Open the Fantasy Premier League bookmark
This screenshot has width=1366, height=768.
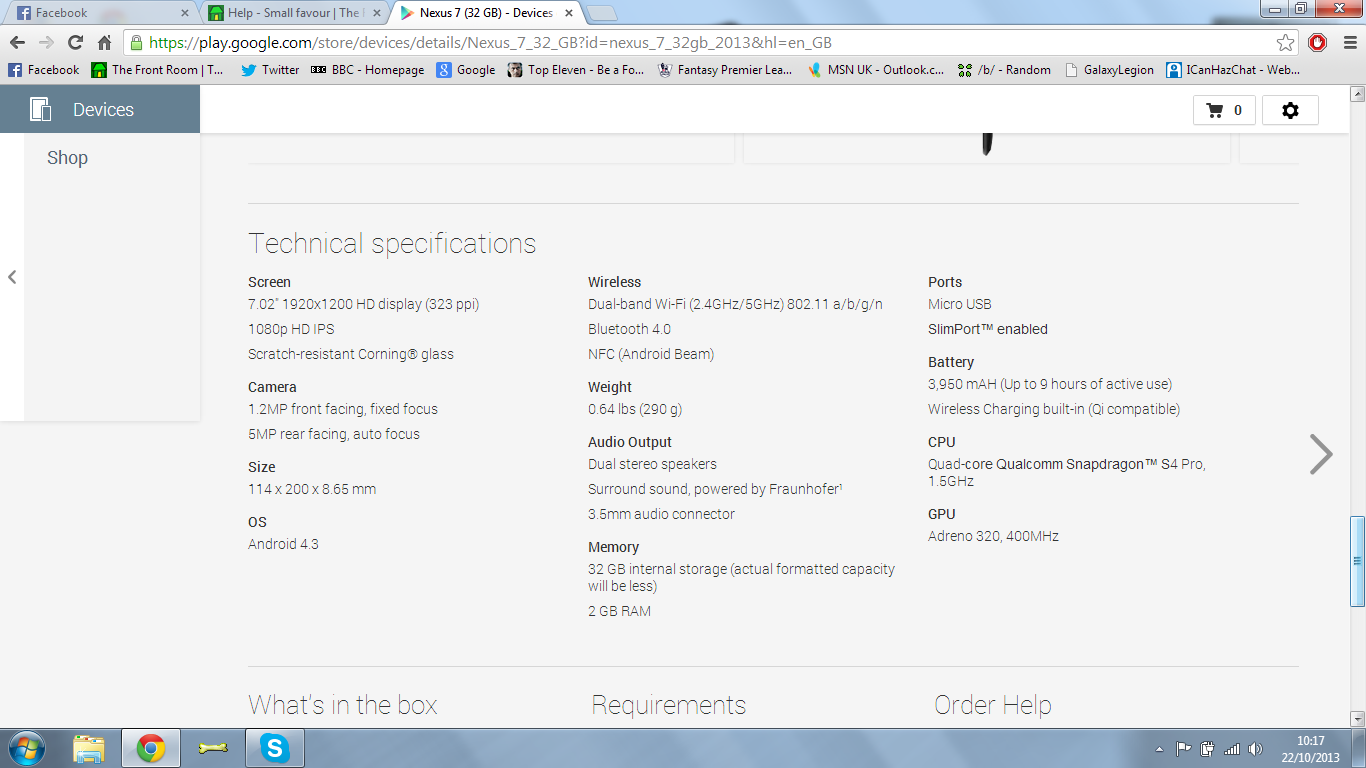725,70
